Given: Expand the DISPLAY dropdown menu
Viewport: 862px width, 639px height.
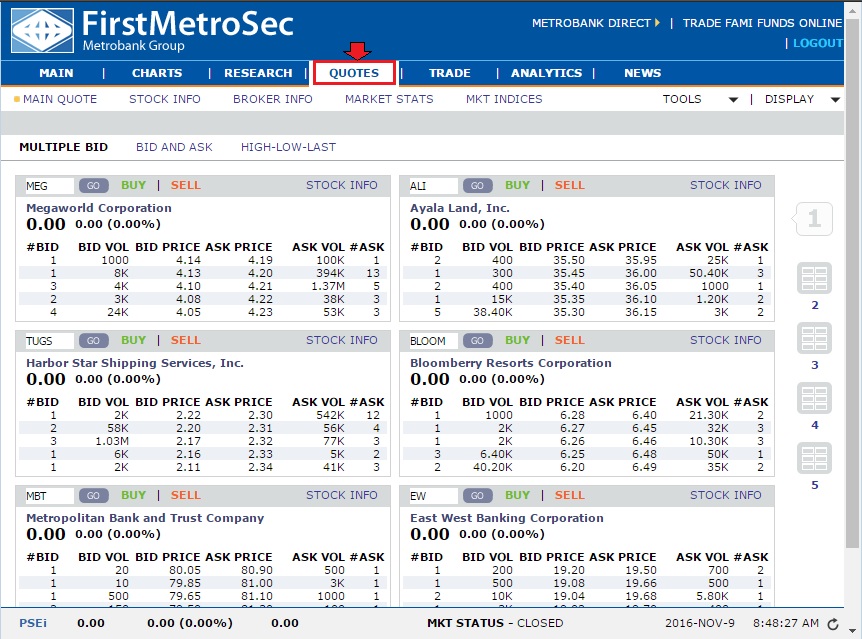Looking at the screenshot, I should (836, 99).
